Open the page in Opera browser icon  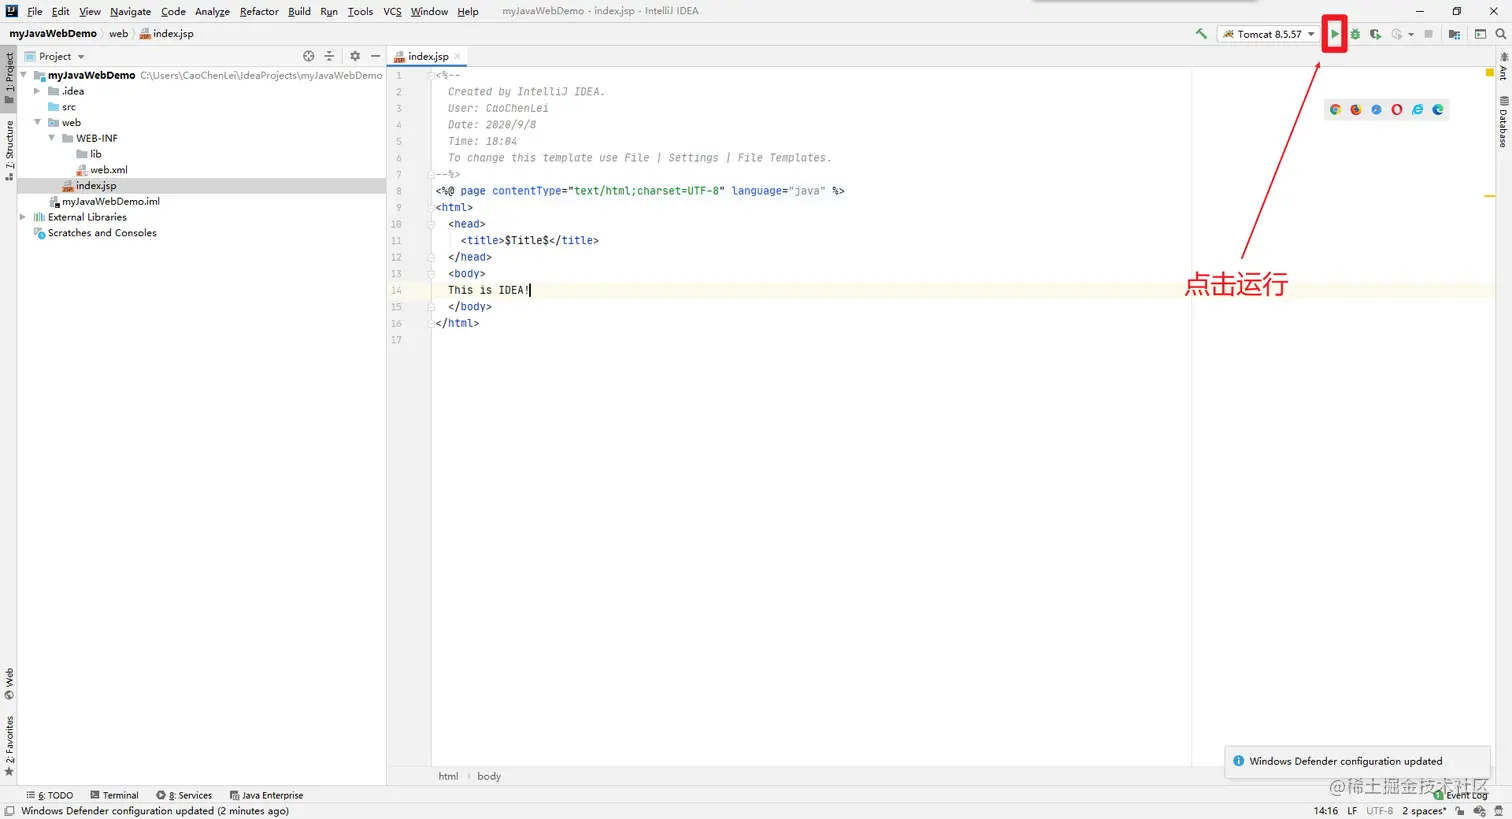[1397, 110]
